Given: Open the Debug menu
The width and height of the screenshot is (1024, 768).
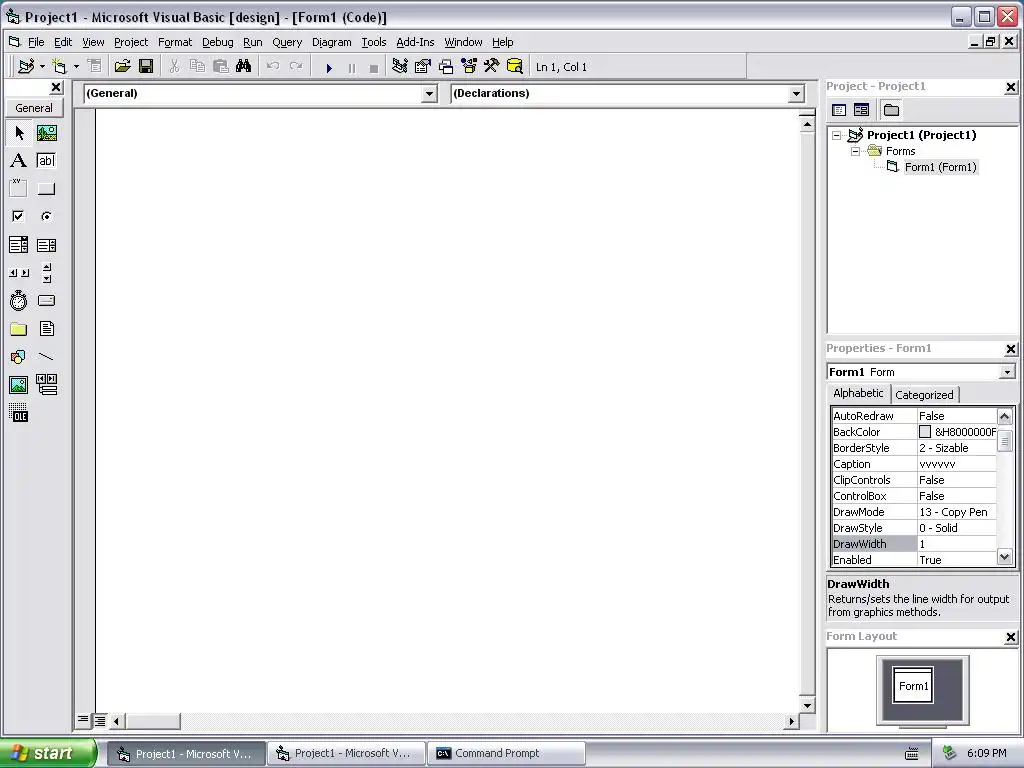Looking at the screenshot, I should coord(217,42).
